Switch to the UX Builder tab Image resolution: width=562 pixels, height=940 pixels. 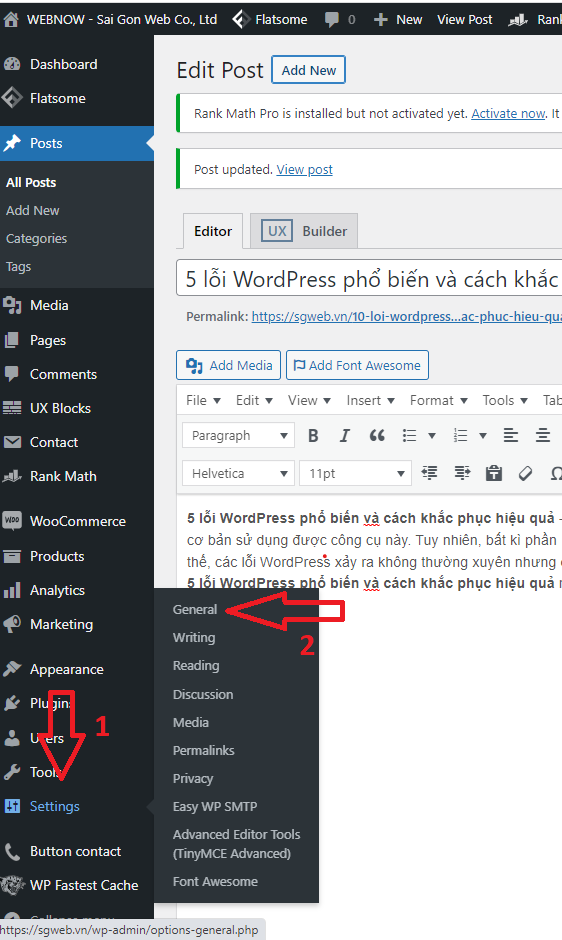point(304,231)
